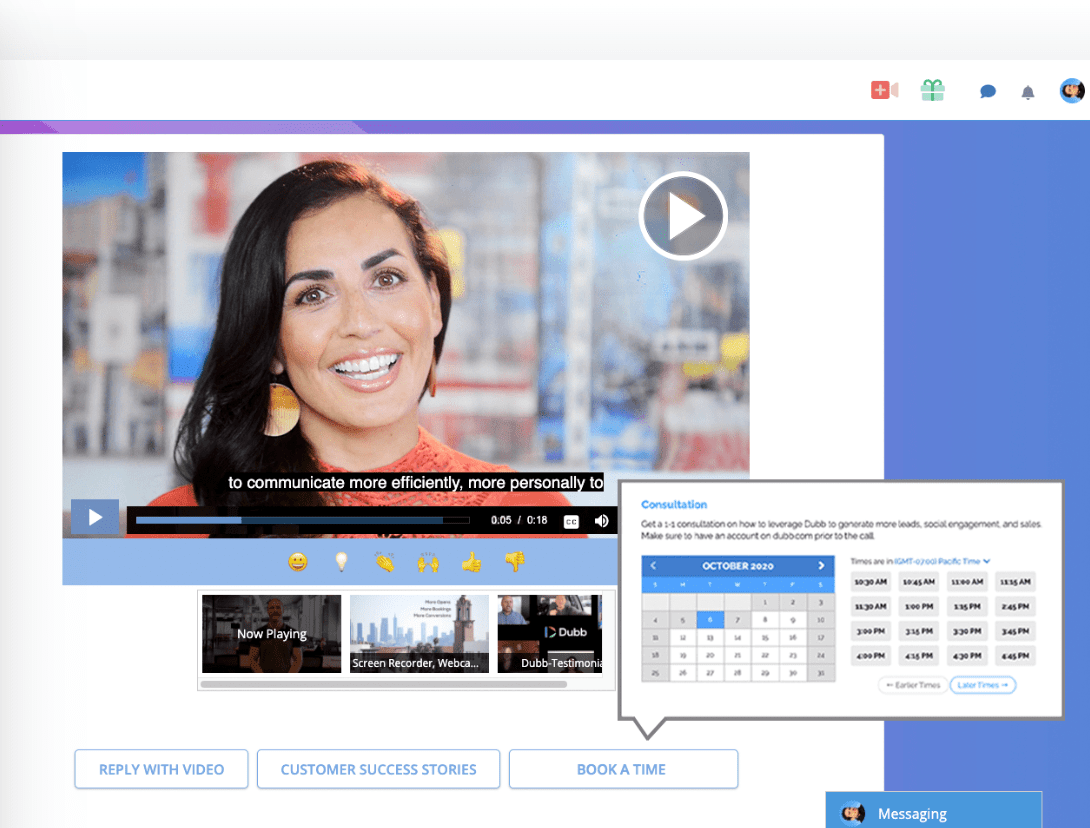The height and width of the screenshot is (828, 1090).
Task: React with the light bulb emoji
Action: click(x=341, y=562)
